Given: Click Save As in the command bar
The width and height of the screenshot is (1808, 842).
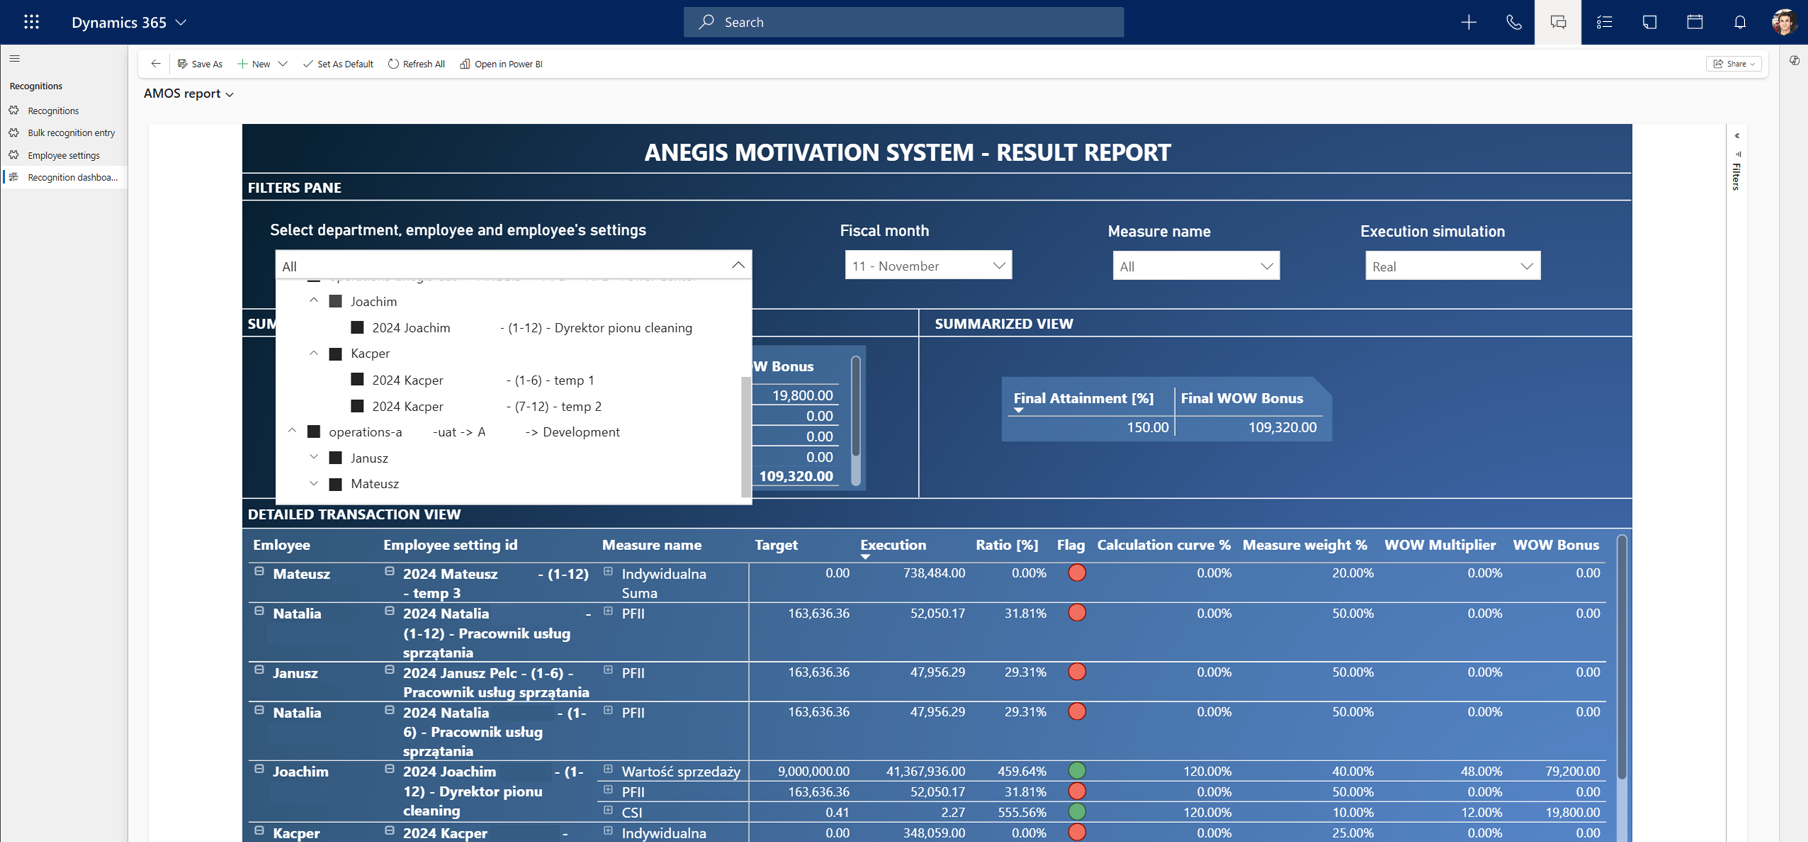Looking at the screenshot, I should point(200,64).
